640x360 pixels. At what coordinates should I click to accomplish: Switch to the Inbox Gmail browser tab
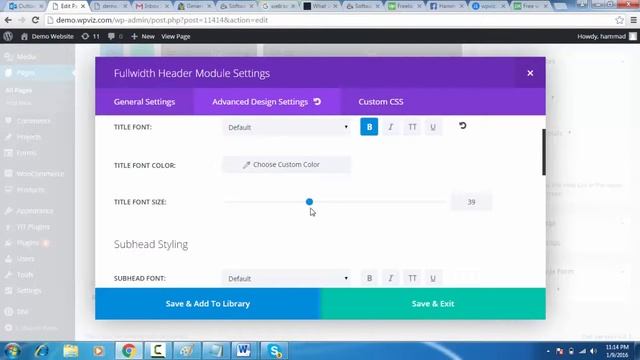coord(153,6)
